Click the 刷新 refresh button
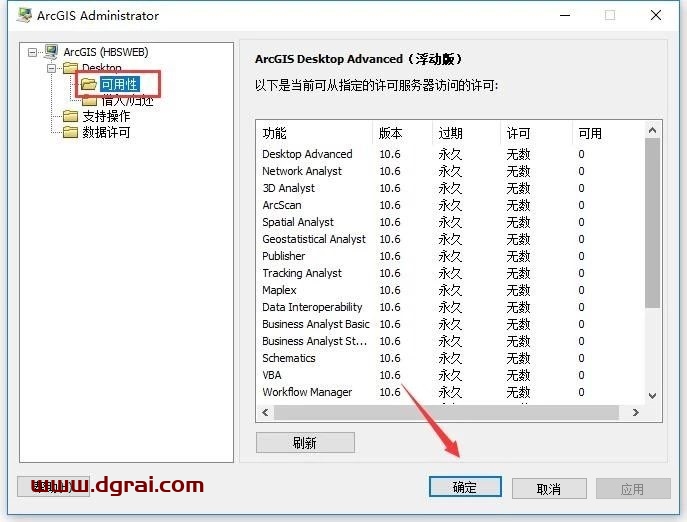The height and width of the screenshot is (522, 687). tap(305, 443)
